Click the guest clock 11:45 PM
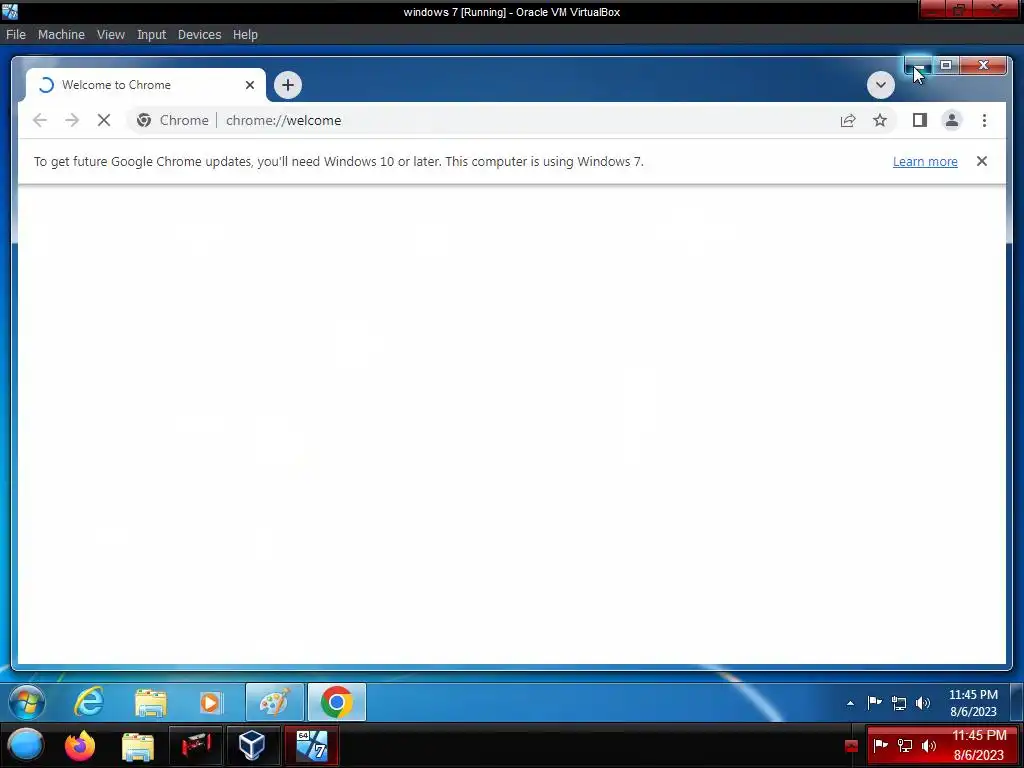 973,703
